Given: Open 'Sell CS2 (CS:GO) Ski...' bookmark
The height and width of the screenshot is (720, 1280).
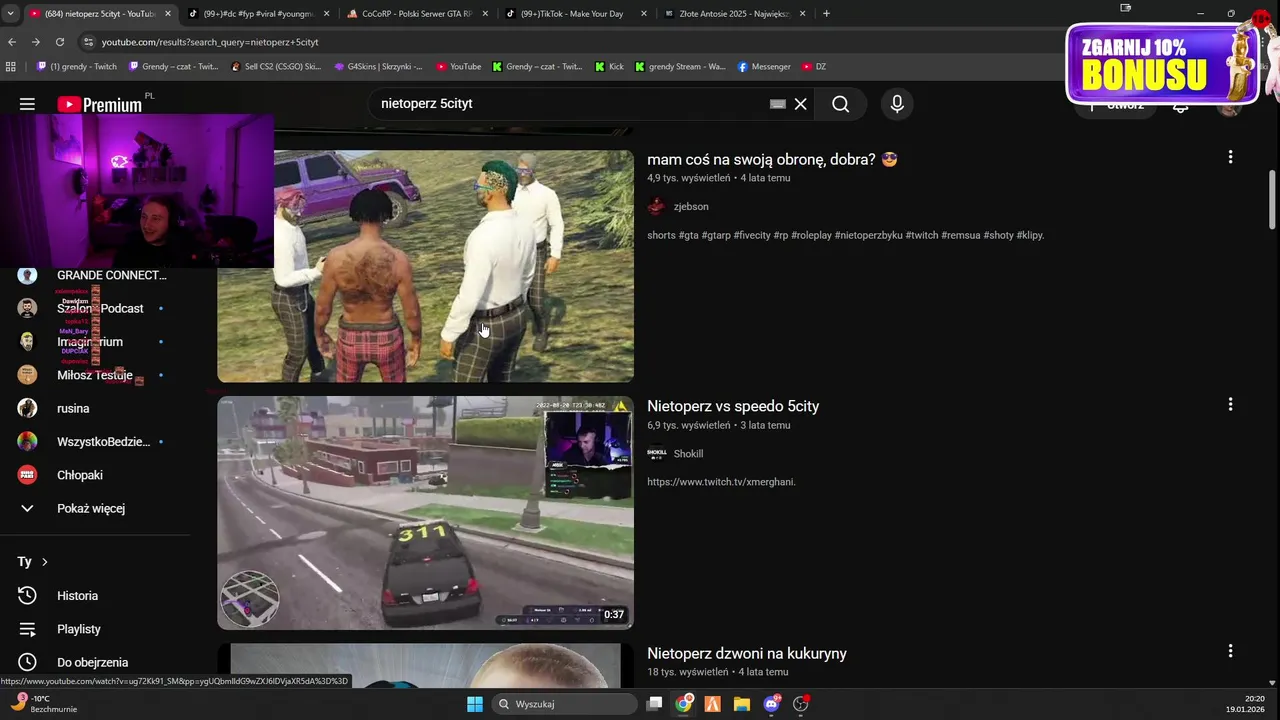Looking at the screenshot, I should coord(276,67).
